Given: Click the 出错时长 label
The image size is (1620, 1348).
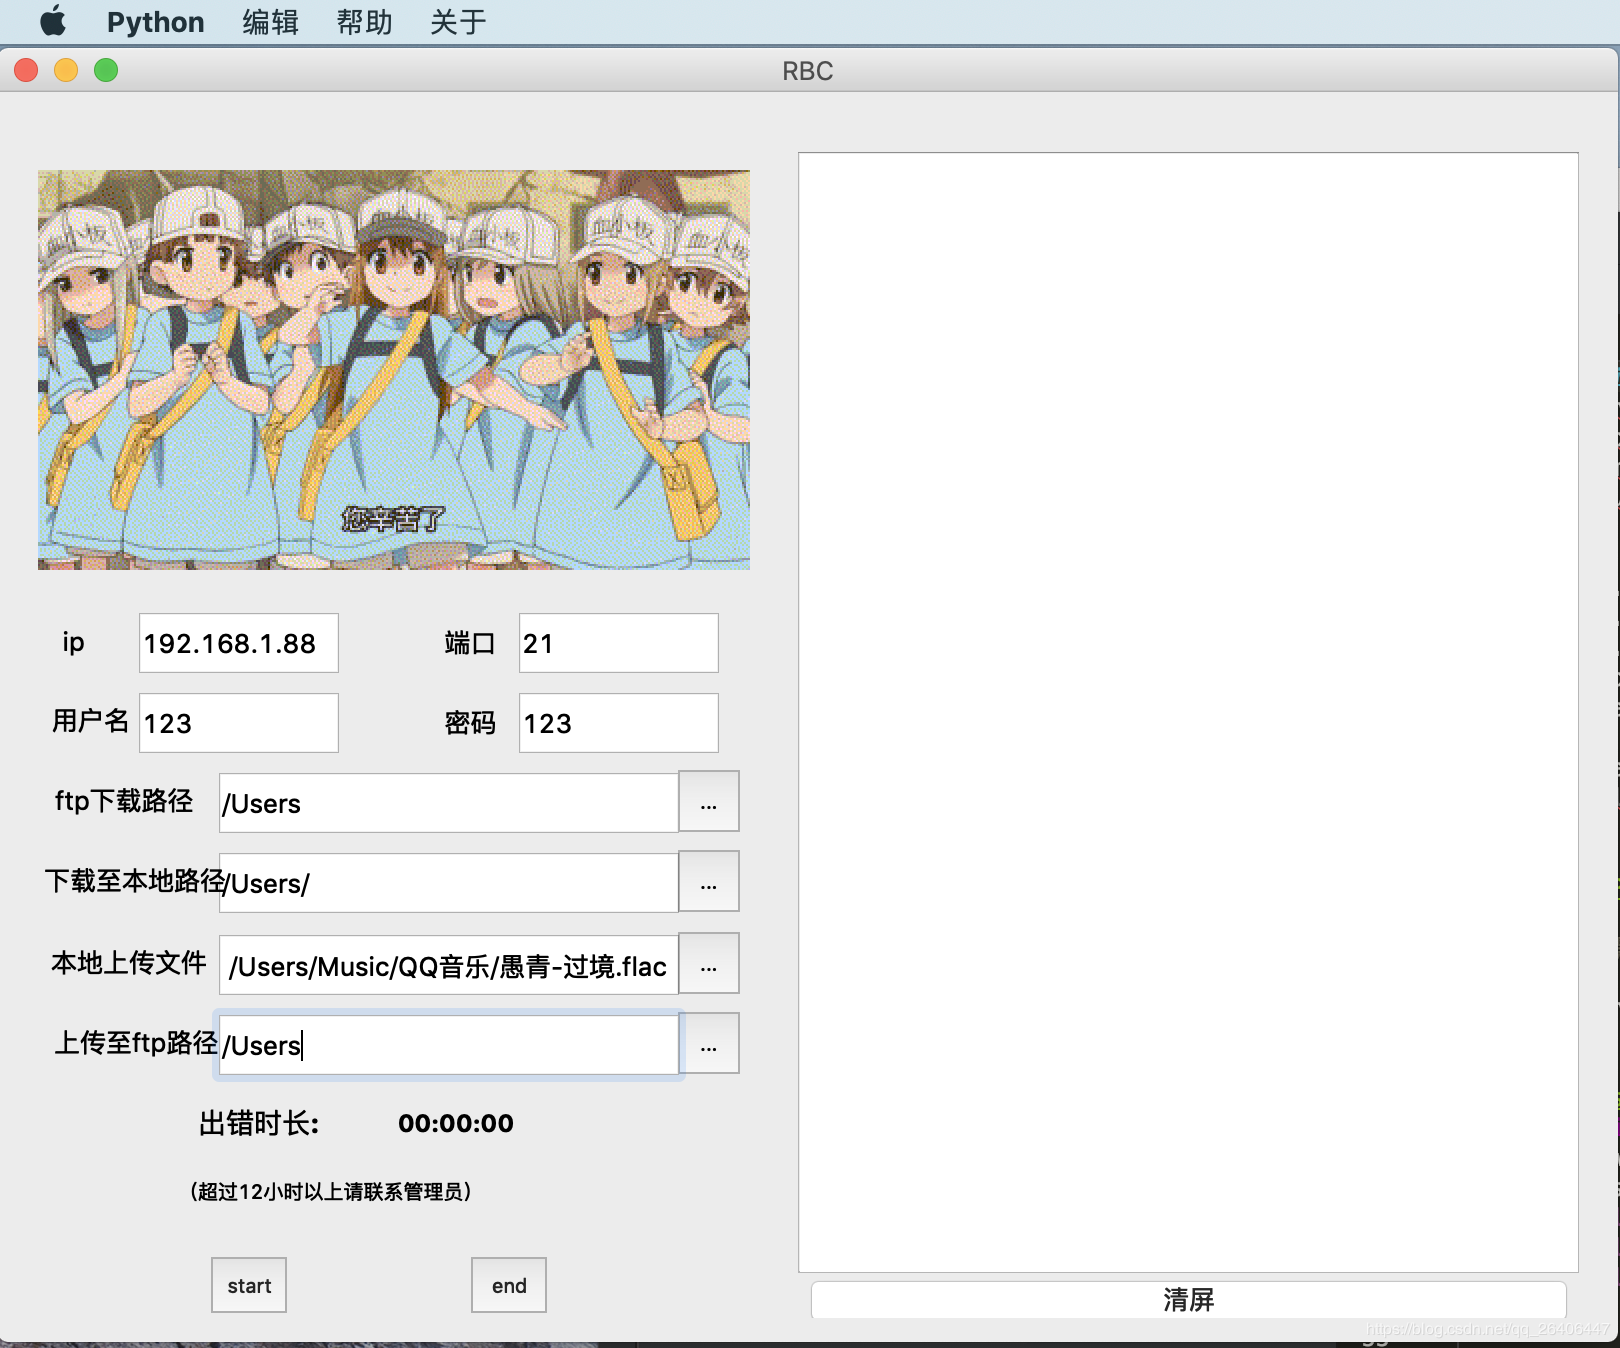Looking at the screenshot, I should [x=259, y=1123].
